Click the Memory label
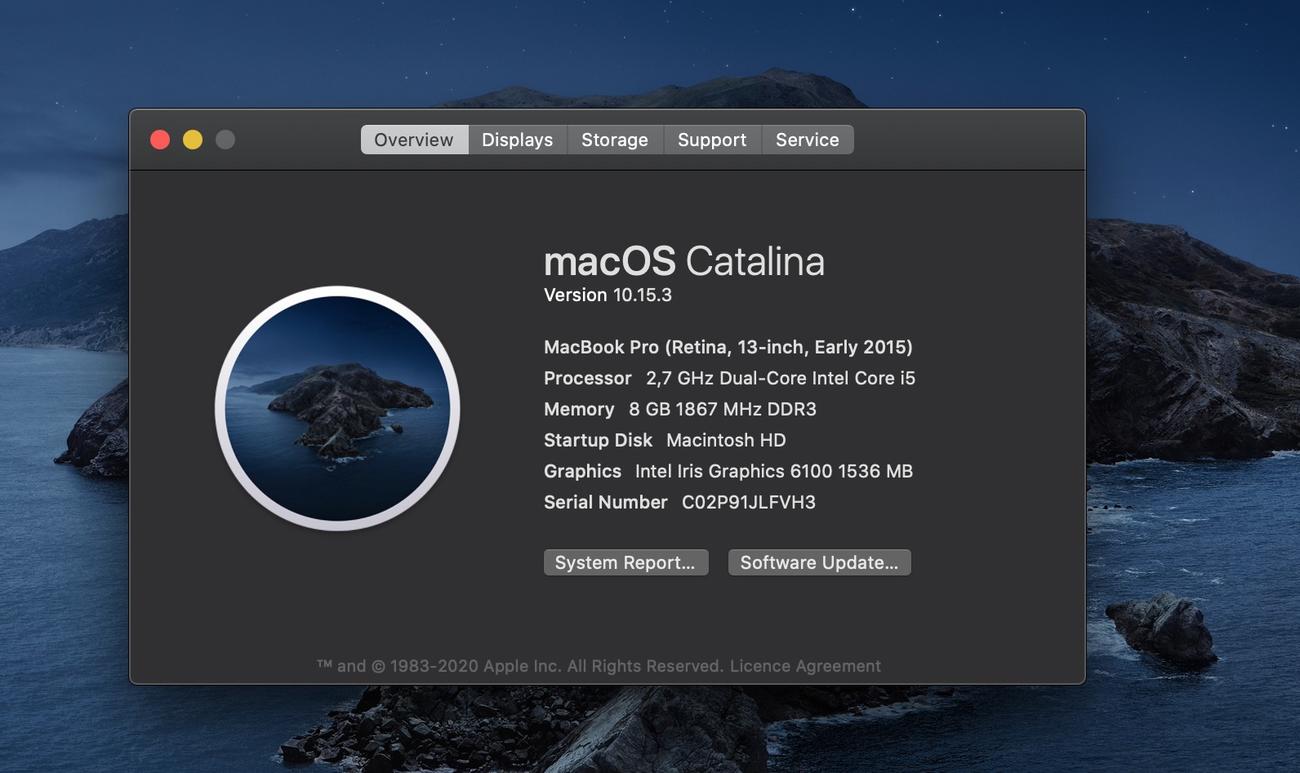Viewport: 1300px width, 773px height. [579, 409]
